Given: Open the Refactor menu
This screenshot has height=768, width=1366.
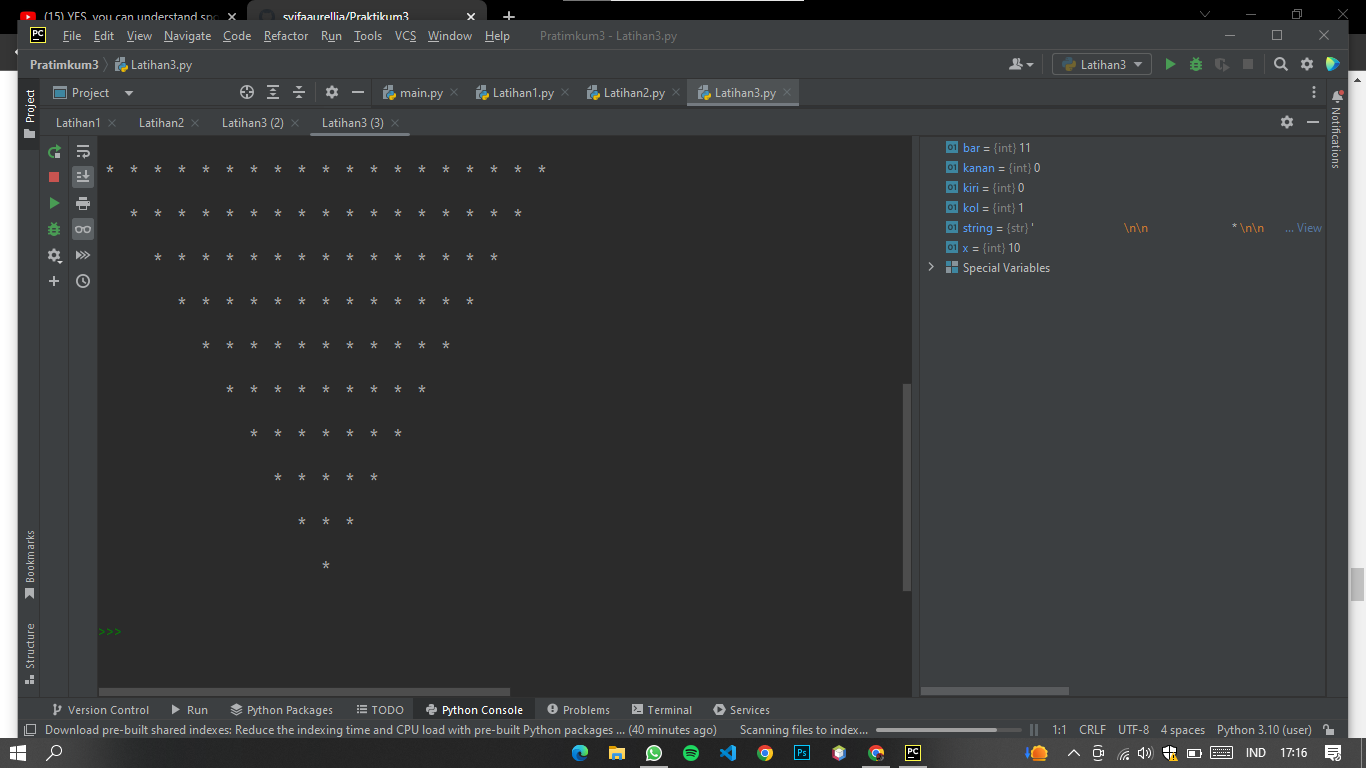Looking at the screenshot, I should [x=286, y=35].
